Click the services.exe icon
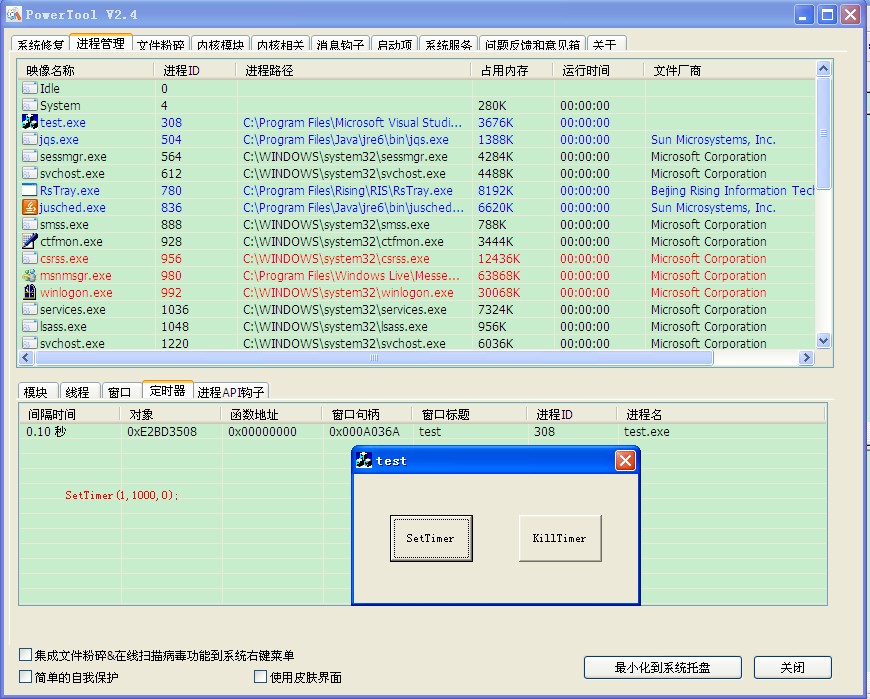This screenshot has width=870, height=699. coord(29,309)
